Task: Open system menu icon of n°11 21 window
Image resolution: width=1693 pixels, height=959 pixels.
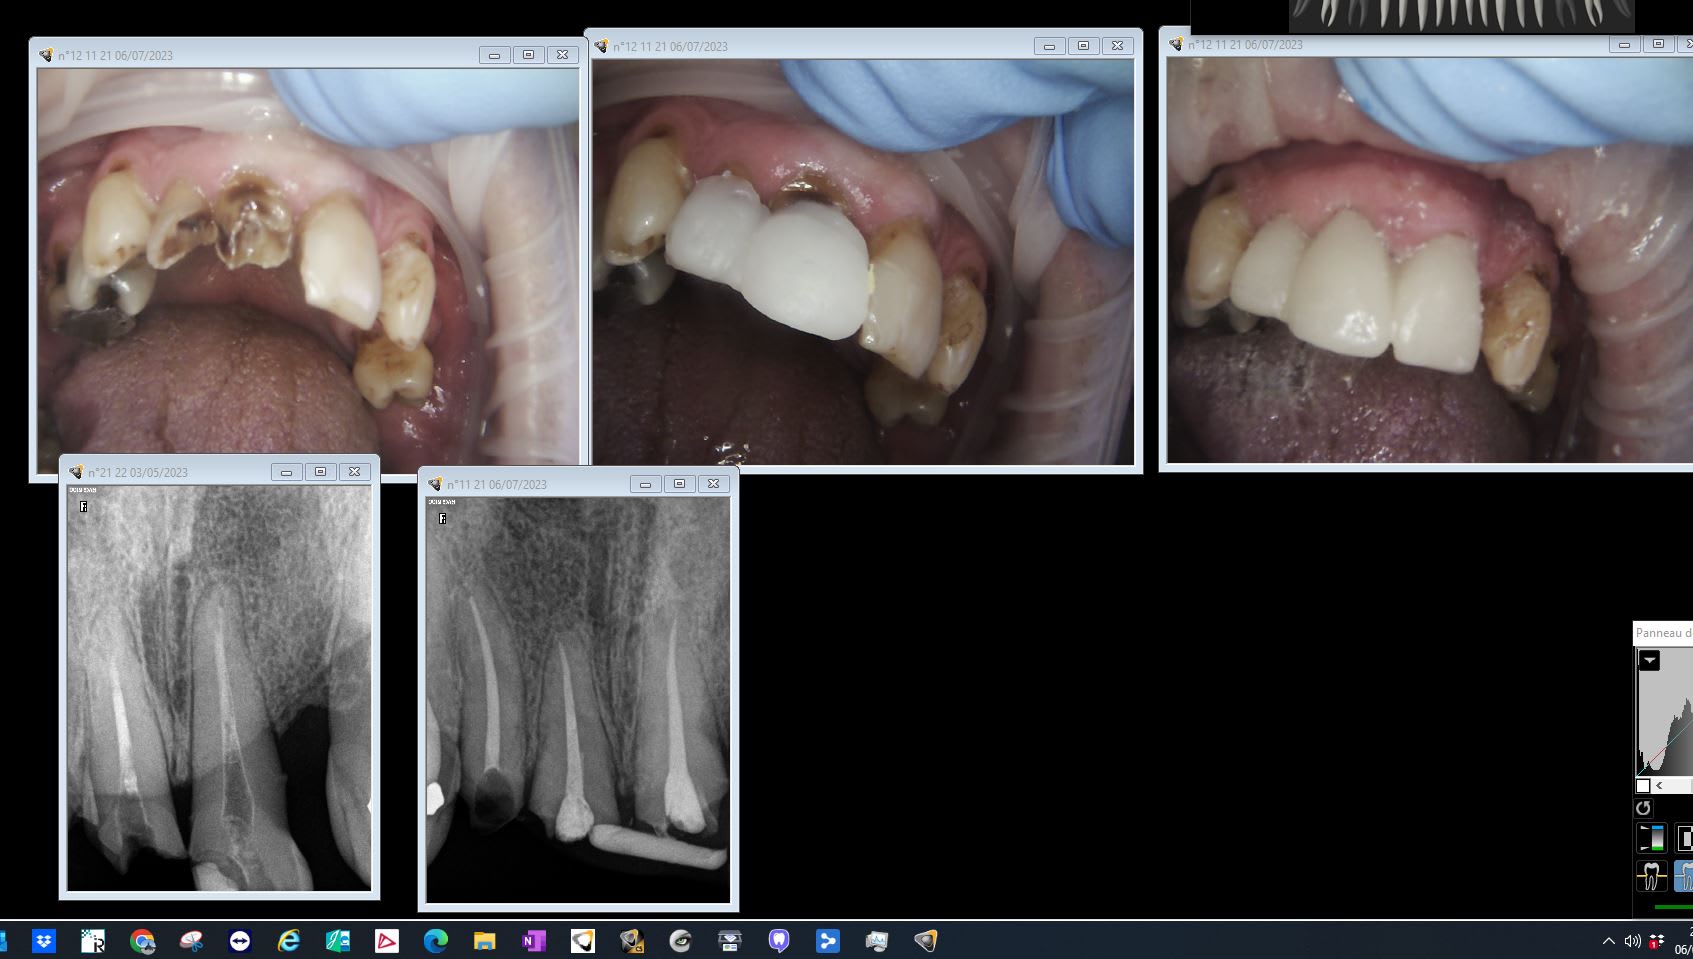Action: pyautogui.click(x=435, y=484)
